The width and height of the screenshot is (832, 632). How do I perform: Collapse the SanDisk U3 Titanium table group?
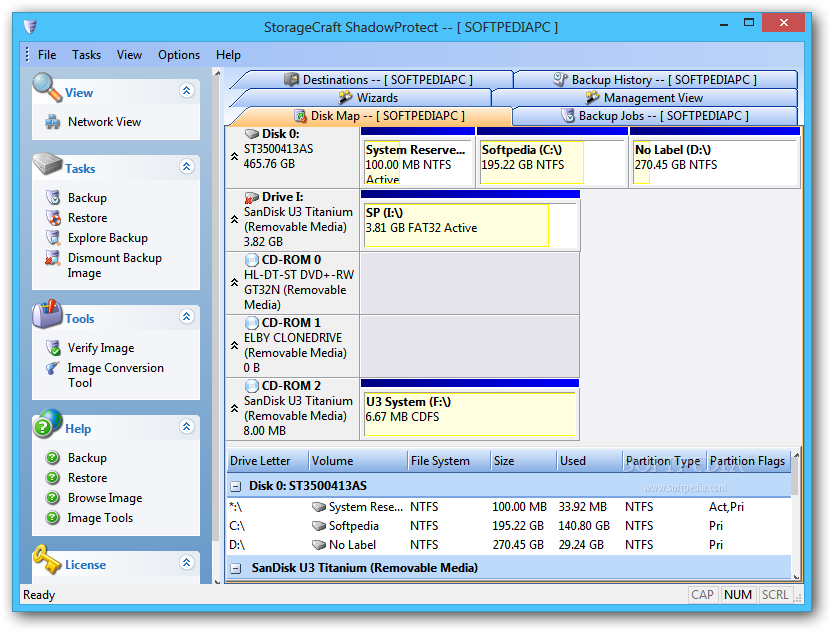236,569
